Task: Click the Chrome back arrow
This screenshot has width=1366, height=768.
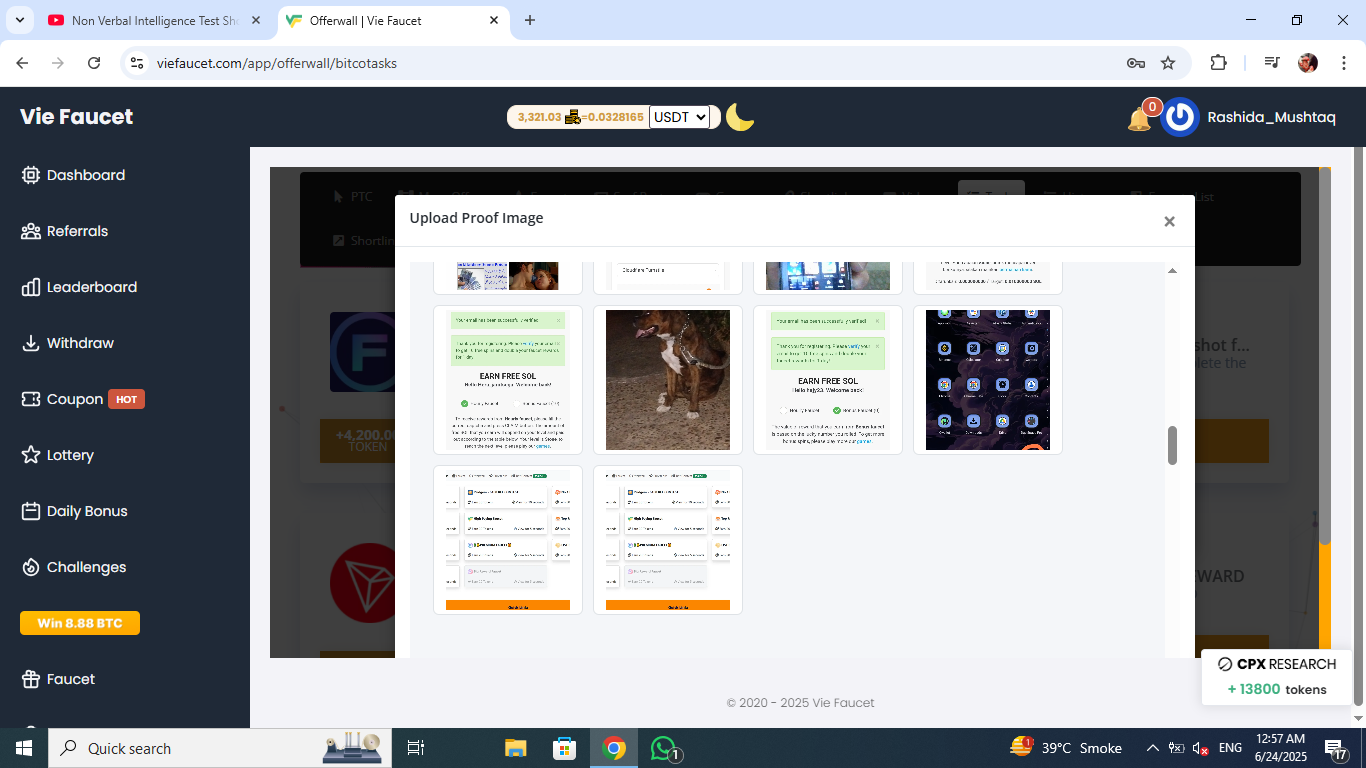Action: (23, 63)
